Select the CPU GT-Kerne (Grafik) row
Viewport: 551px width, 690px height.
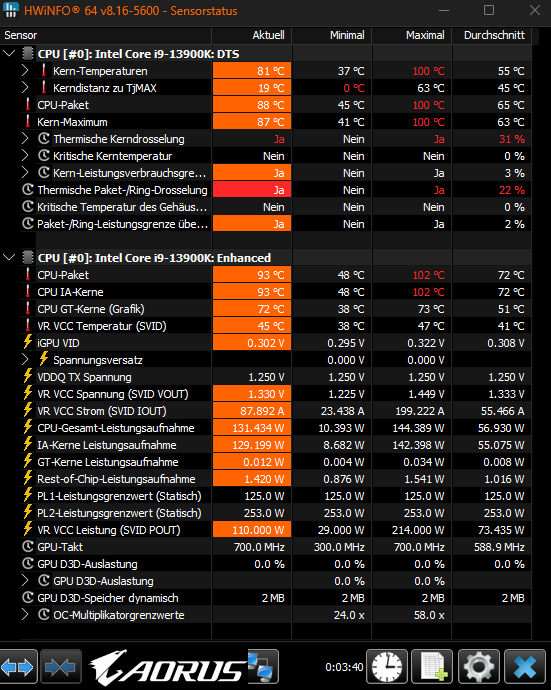(x=276, y=309)
